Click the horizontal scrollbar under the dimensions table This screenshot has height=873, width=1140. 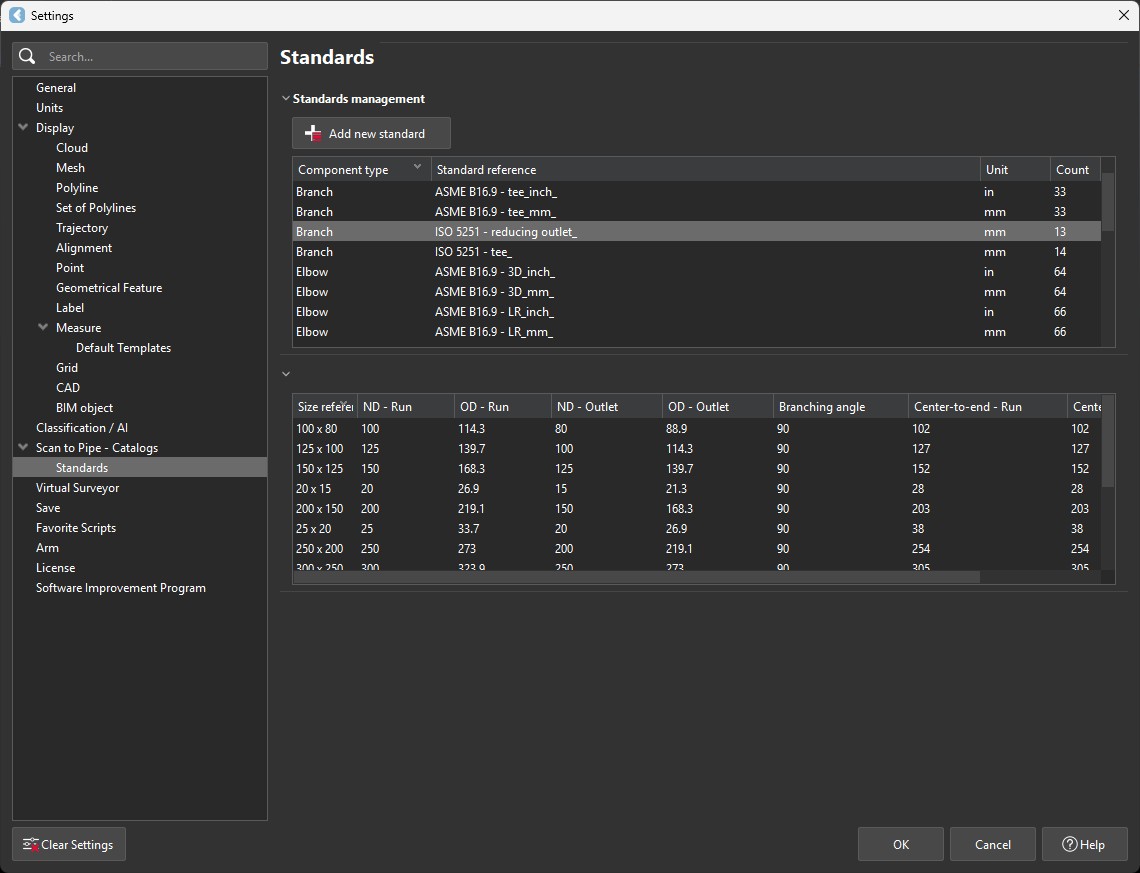coord(630,577)
